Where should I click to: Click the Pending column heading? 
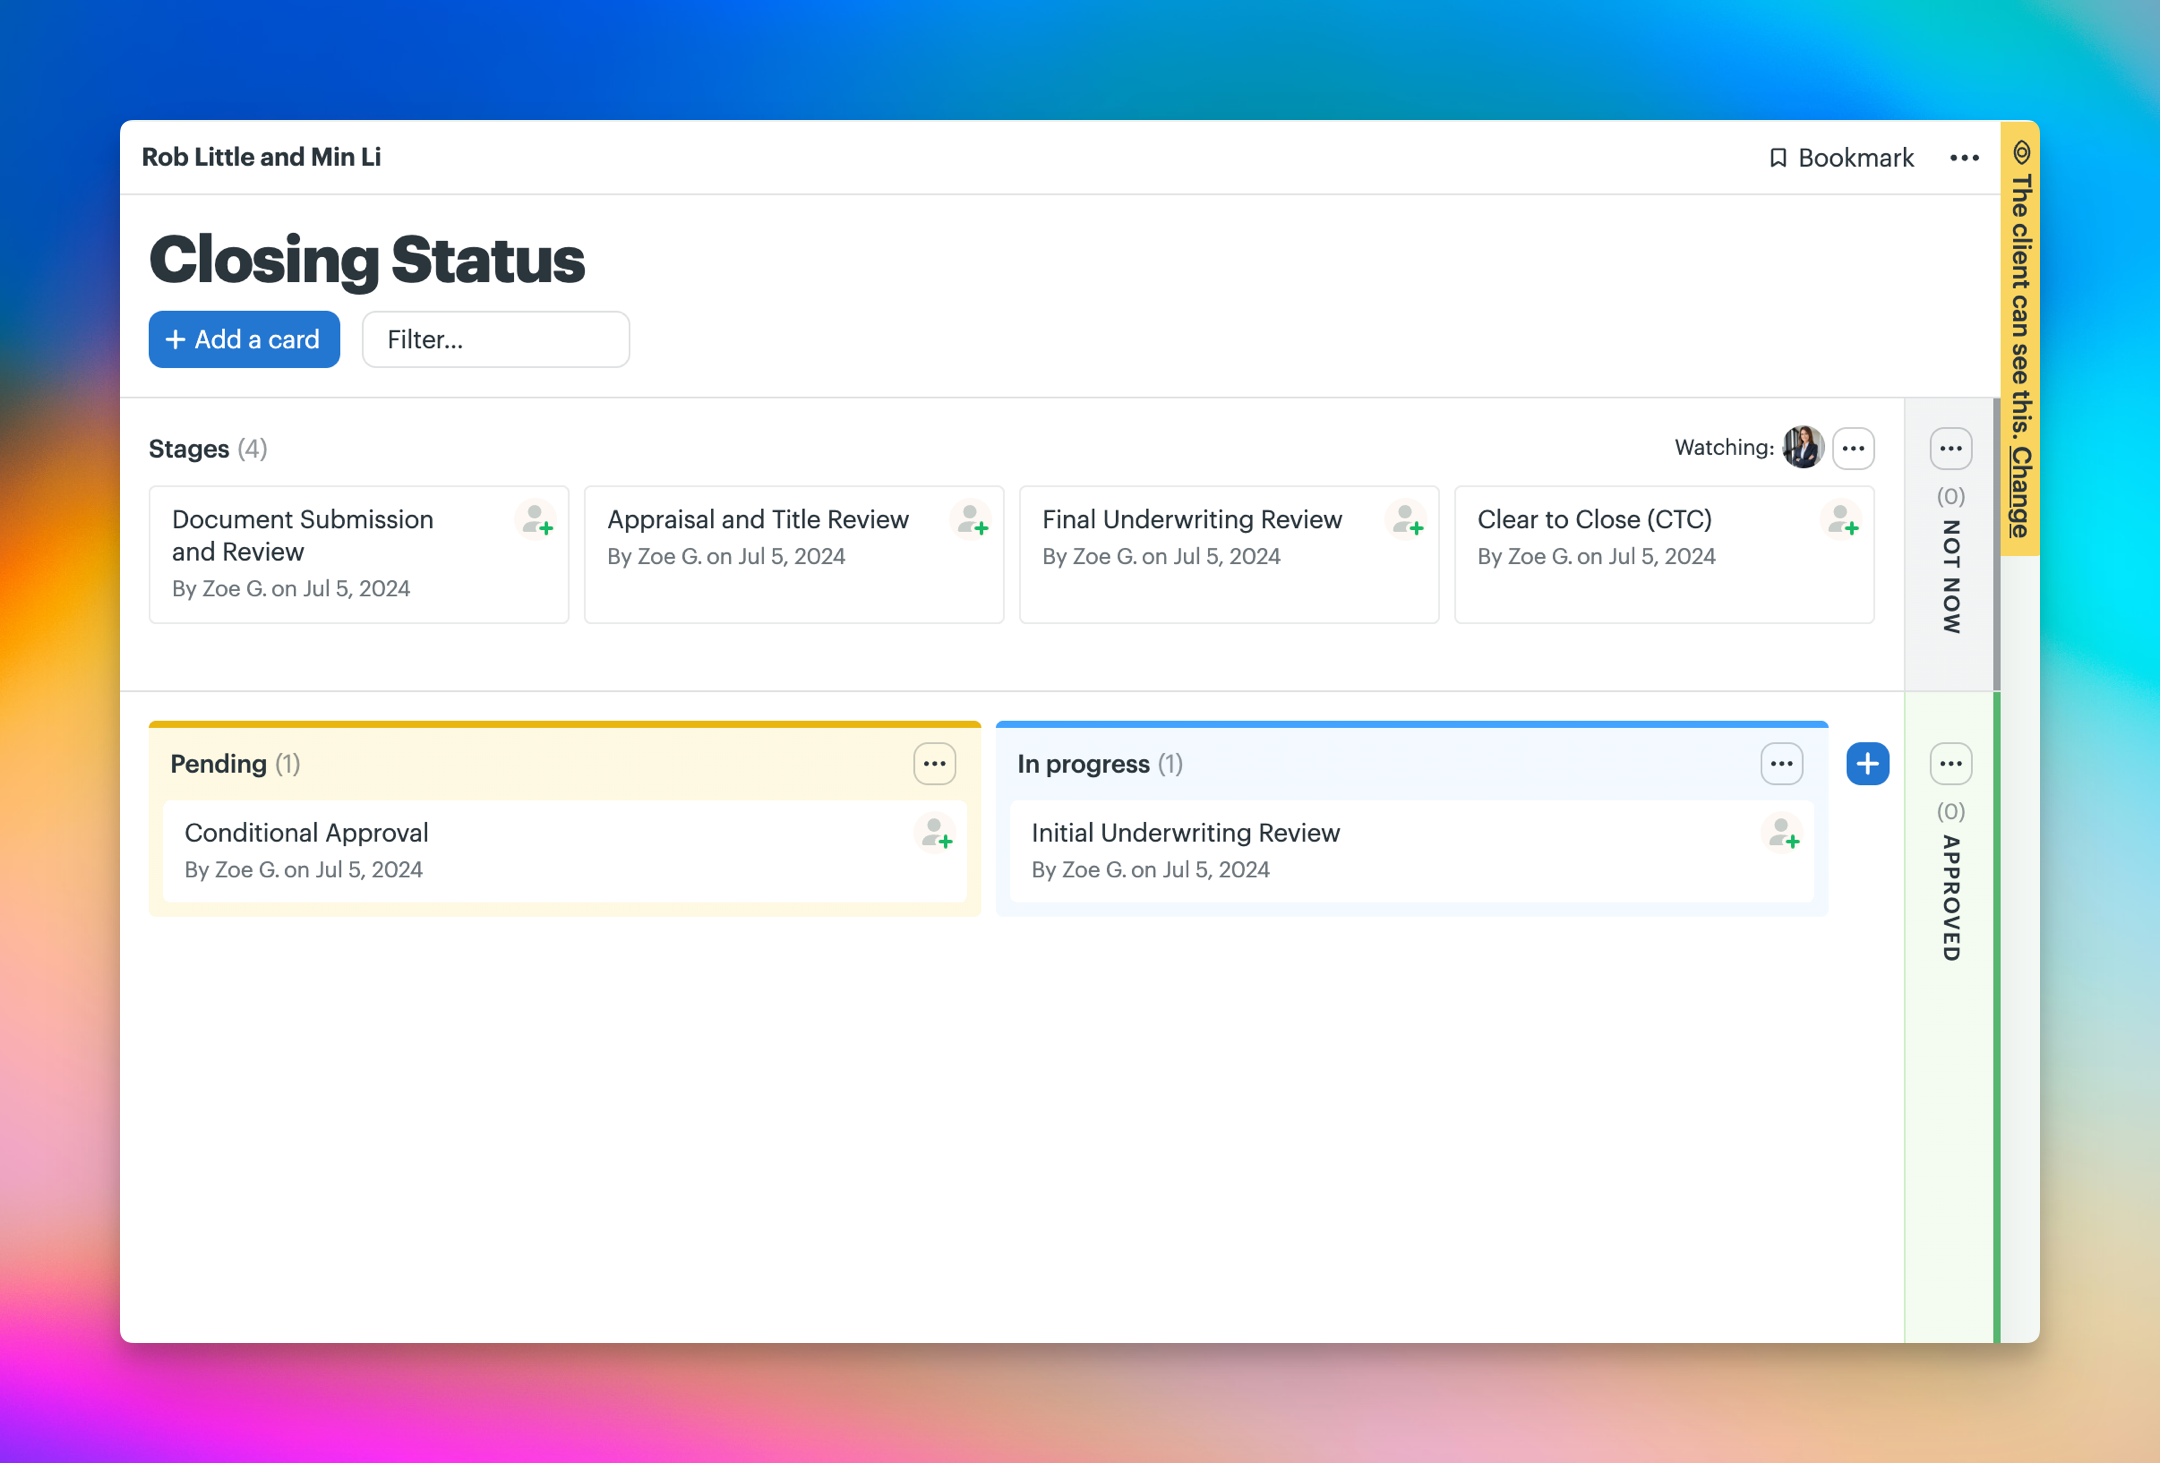(218, 764)
